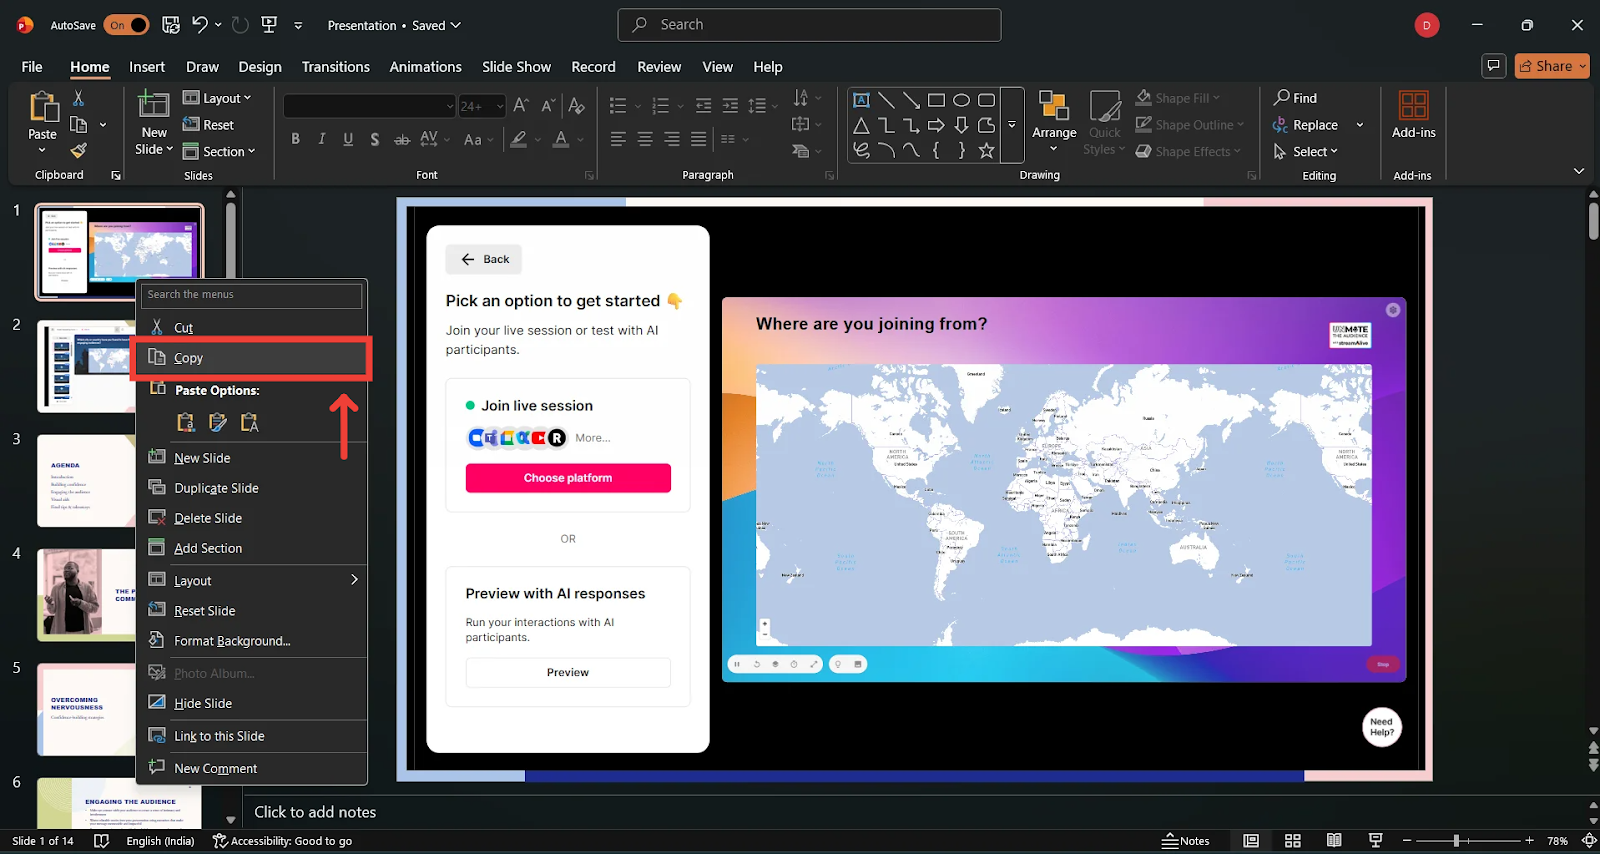Open the Transitions ribbon tab

pyautogui.click(x=335, y=67)
